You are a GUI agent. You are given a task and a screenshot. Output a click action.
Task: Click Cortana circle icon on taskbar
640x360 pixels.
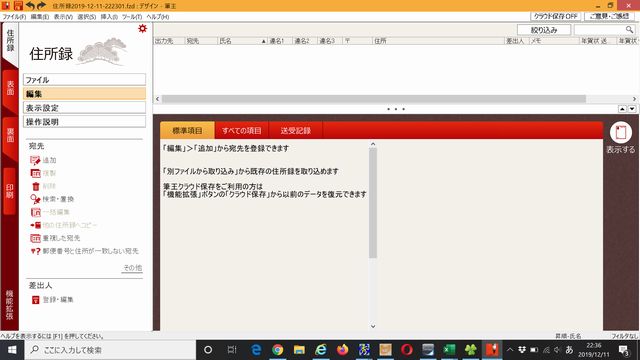tap(208, 350)
